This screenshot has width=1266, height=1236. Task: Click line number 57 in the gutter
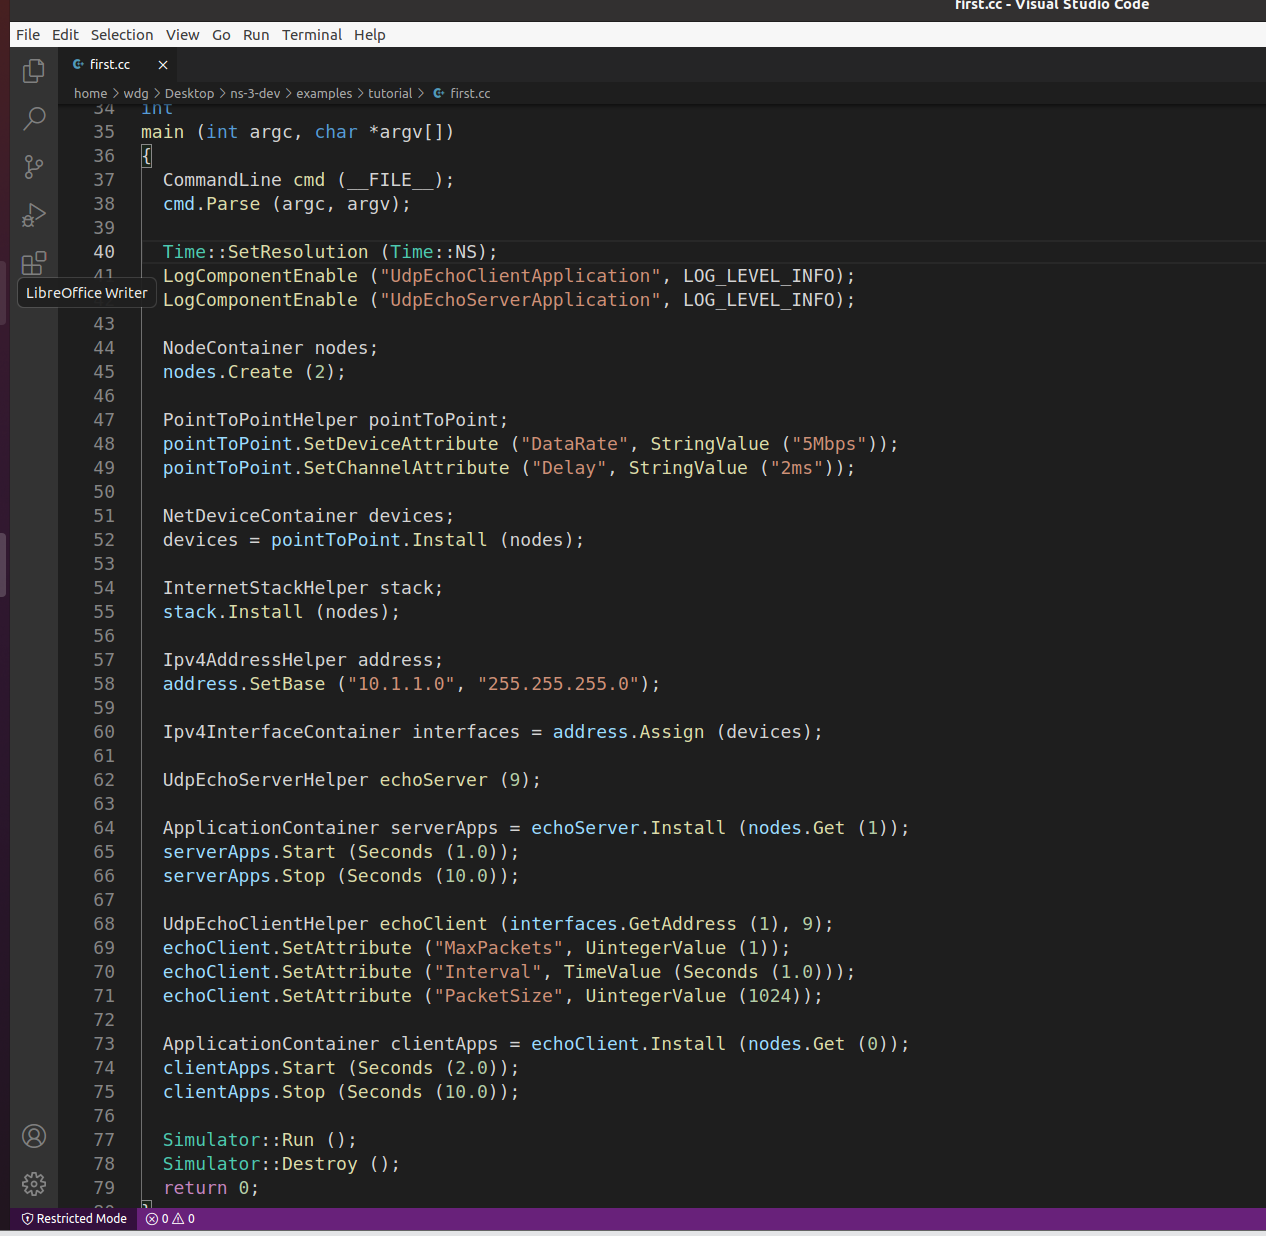click(x=104, y=660)
